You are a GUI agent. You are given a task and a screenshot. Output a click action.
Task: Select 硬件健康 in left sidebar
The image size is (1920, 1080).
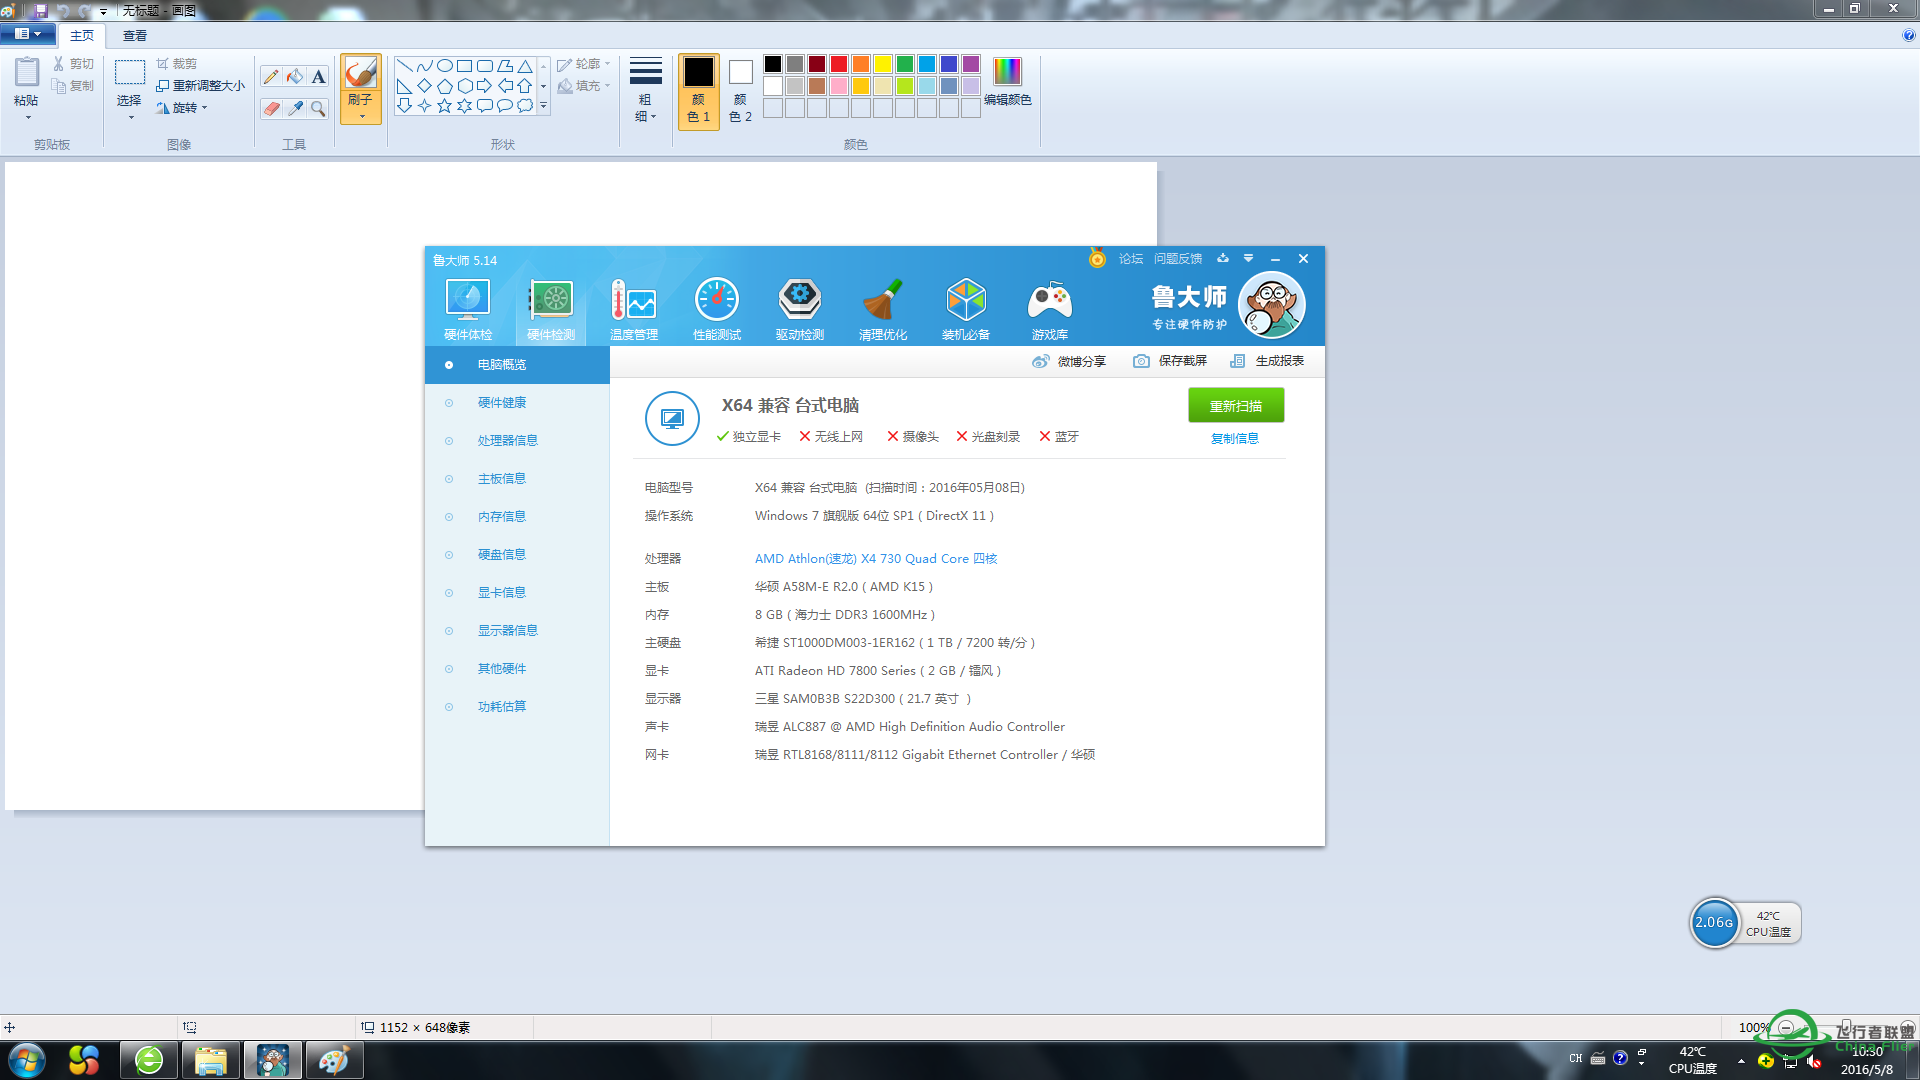tap(502, 403)
